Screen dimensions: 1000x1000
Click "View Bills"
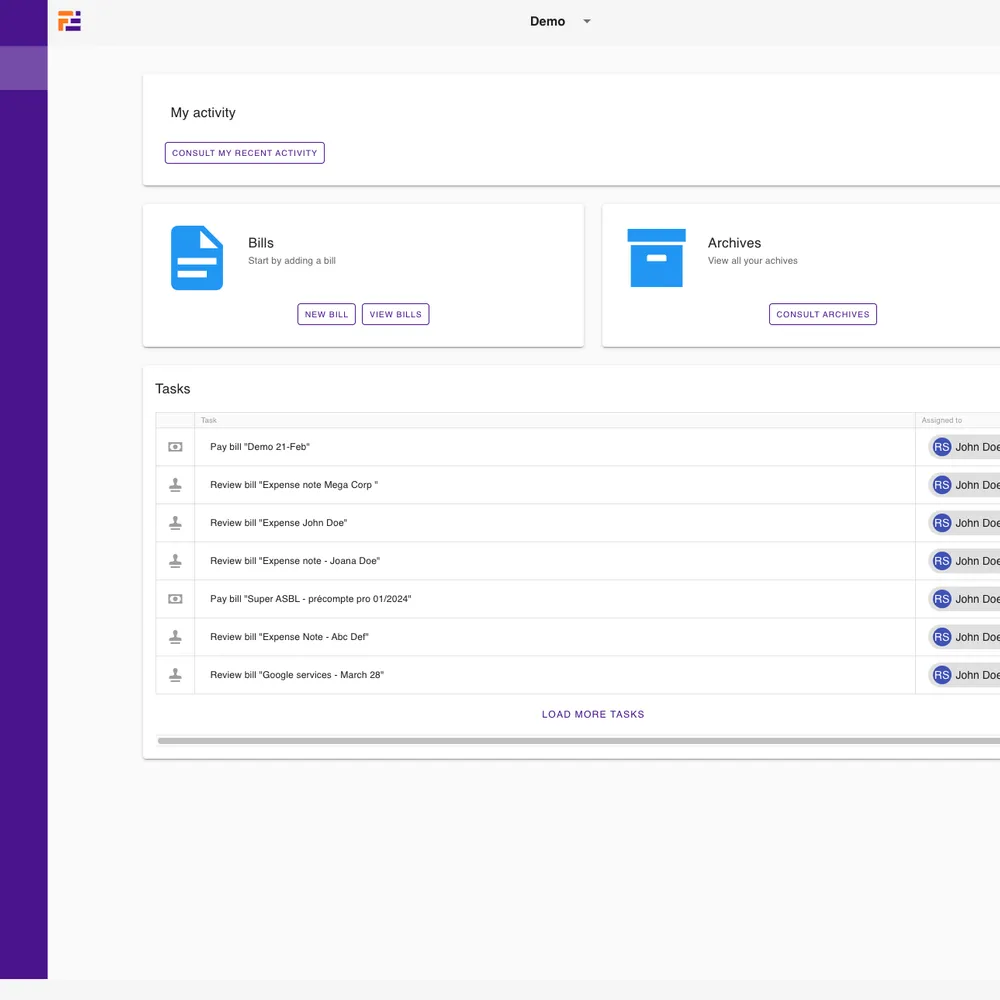(x=395, y=313)
